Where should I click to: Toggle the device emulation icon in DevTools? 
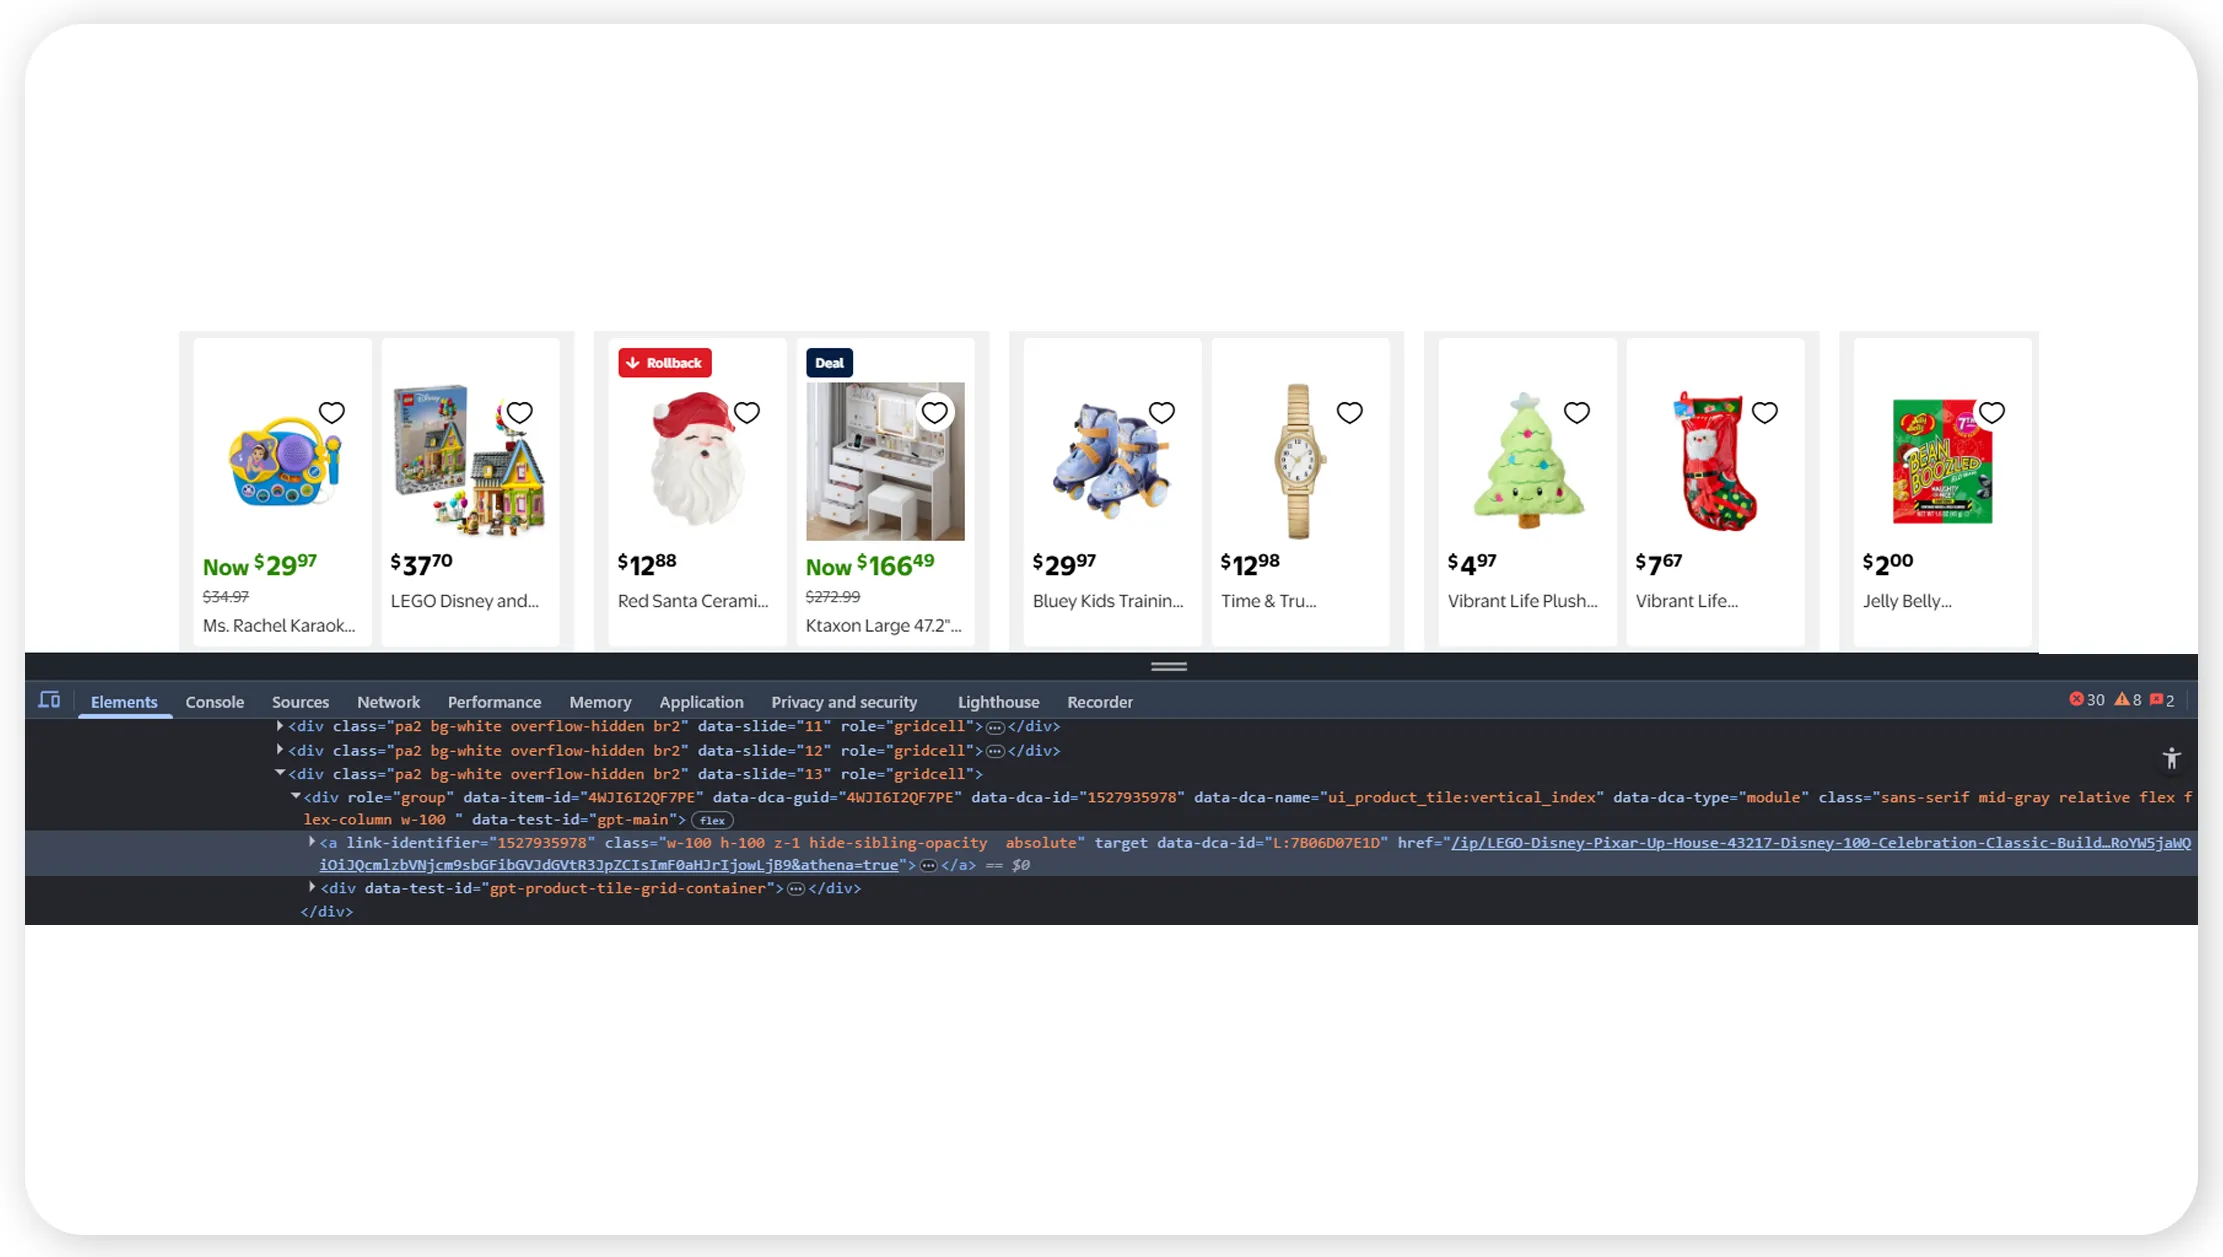49,700
